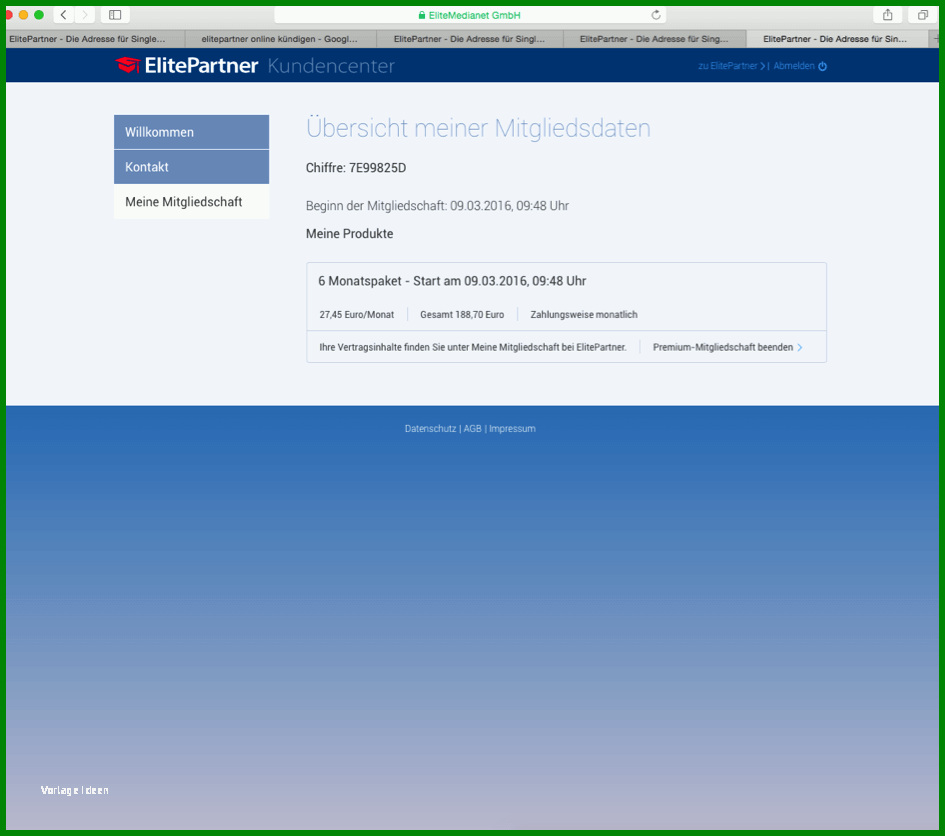Click the EliteMedianet GmbH address bar
The width and height of the screenshot is (945, 836).
click(x=470, y=15)
